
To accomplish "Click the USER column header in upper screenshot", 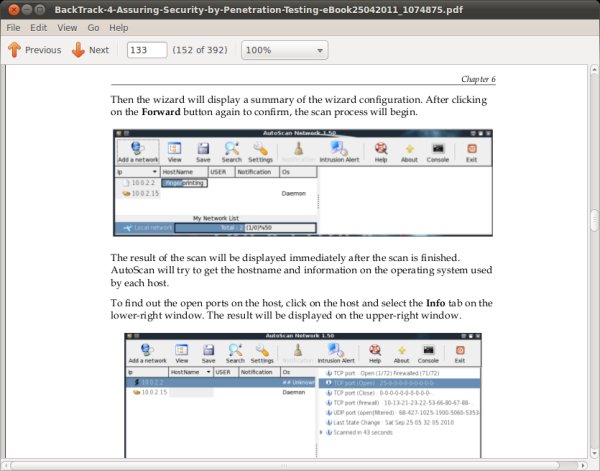I will [221, 172].
